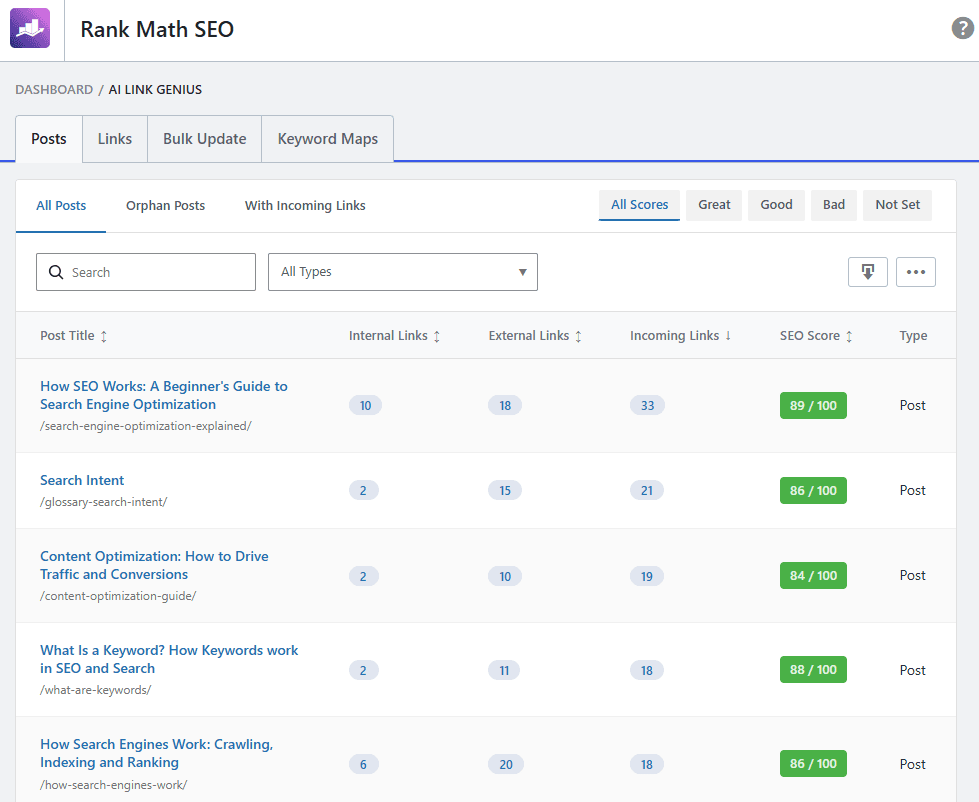This screenshot has height=802, width=979.
Task: Click the 88 / 100 SEO score badge
Action: coord(813,670)
